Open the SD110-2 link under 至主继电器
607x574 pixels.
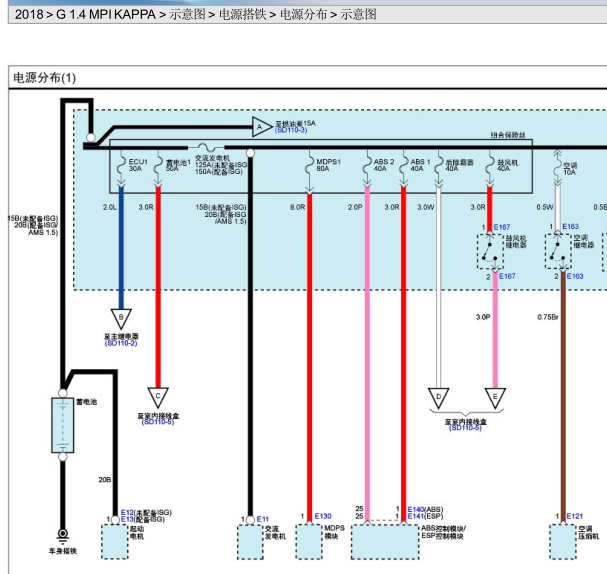pos(121,343)
